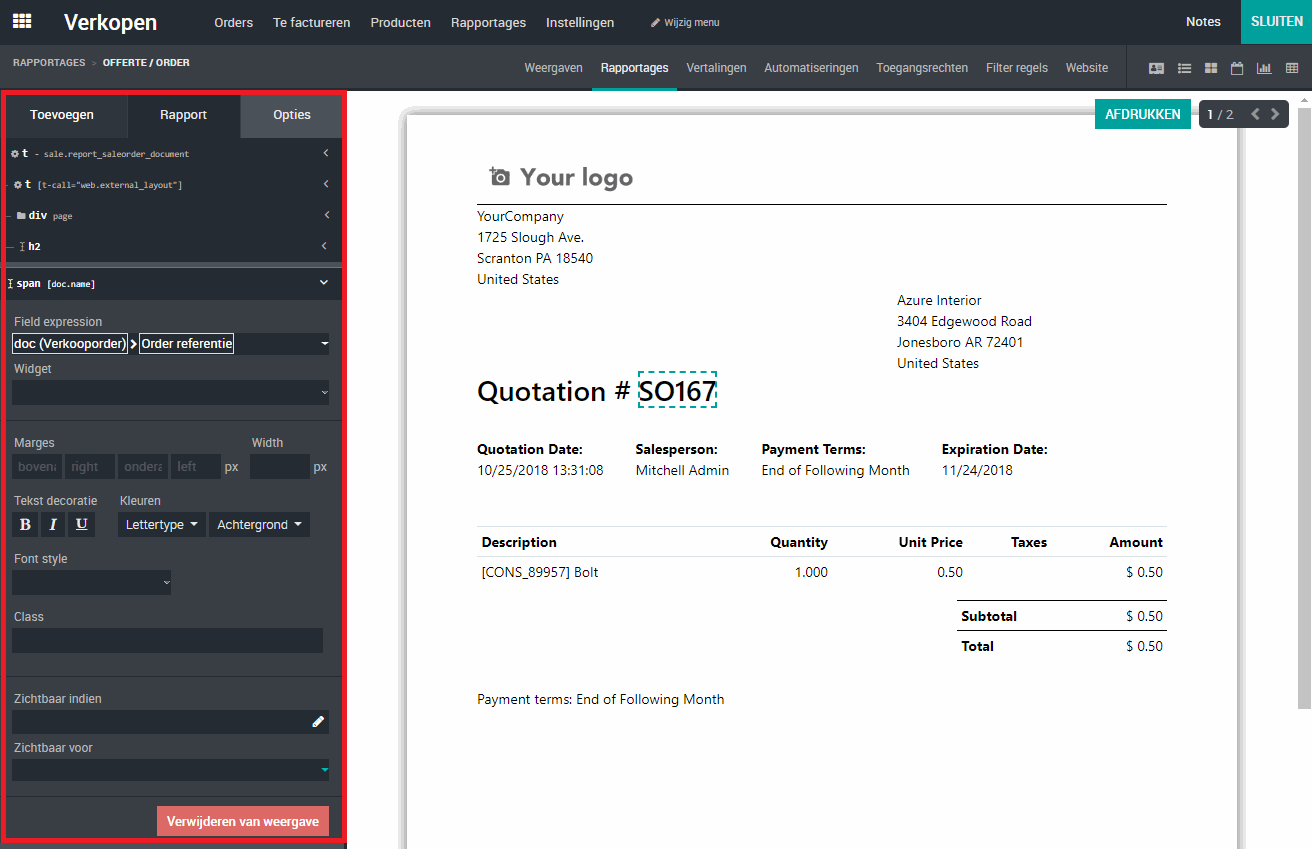Screen dimensions: 1312x849
Task: Click Verwijderen van weergave
Action: (242, 820)
